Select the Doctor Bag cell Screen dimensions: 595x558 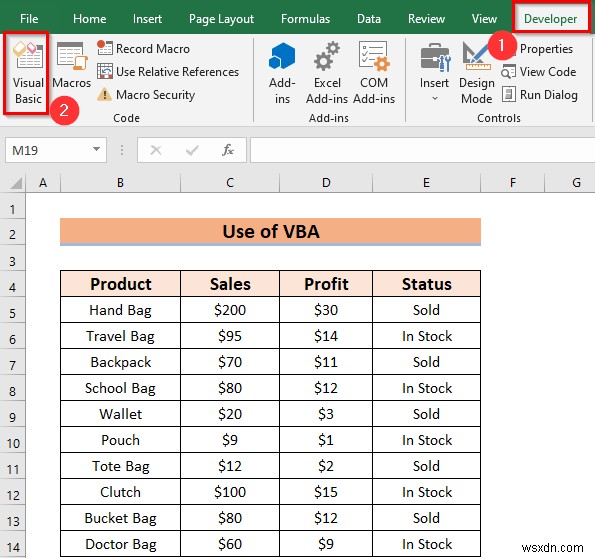[120, 544]
